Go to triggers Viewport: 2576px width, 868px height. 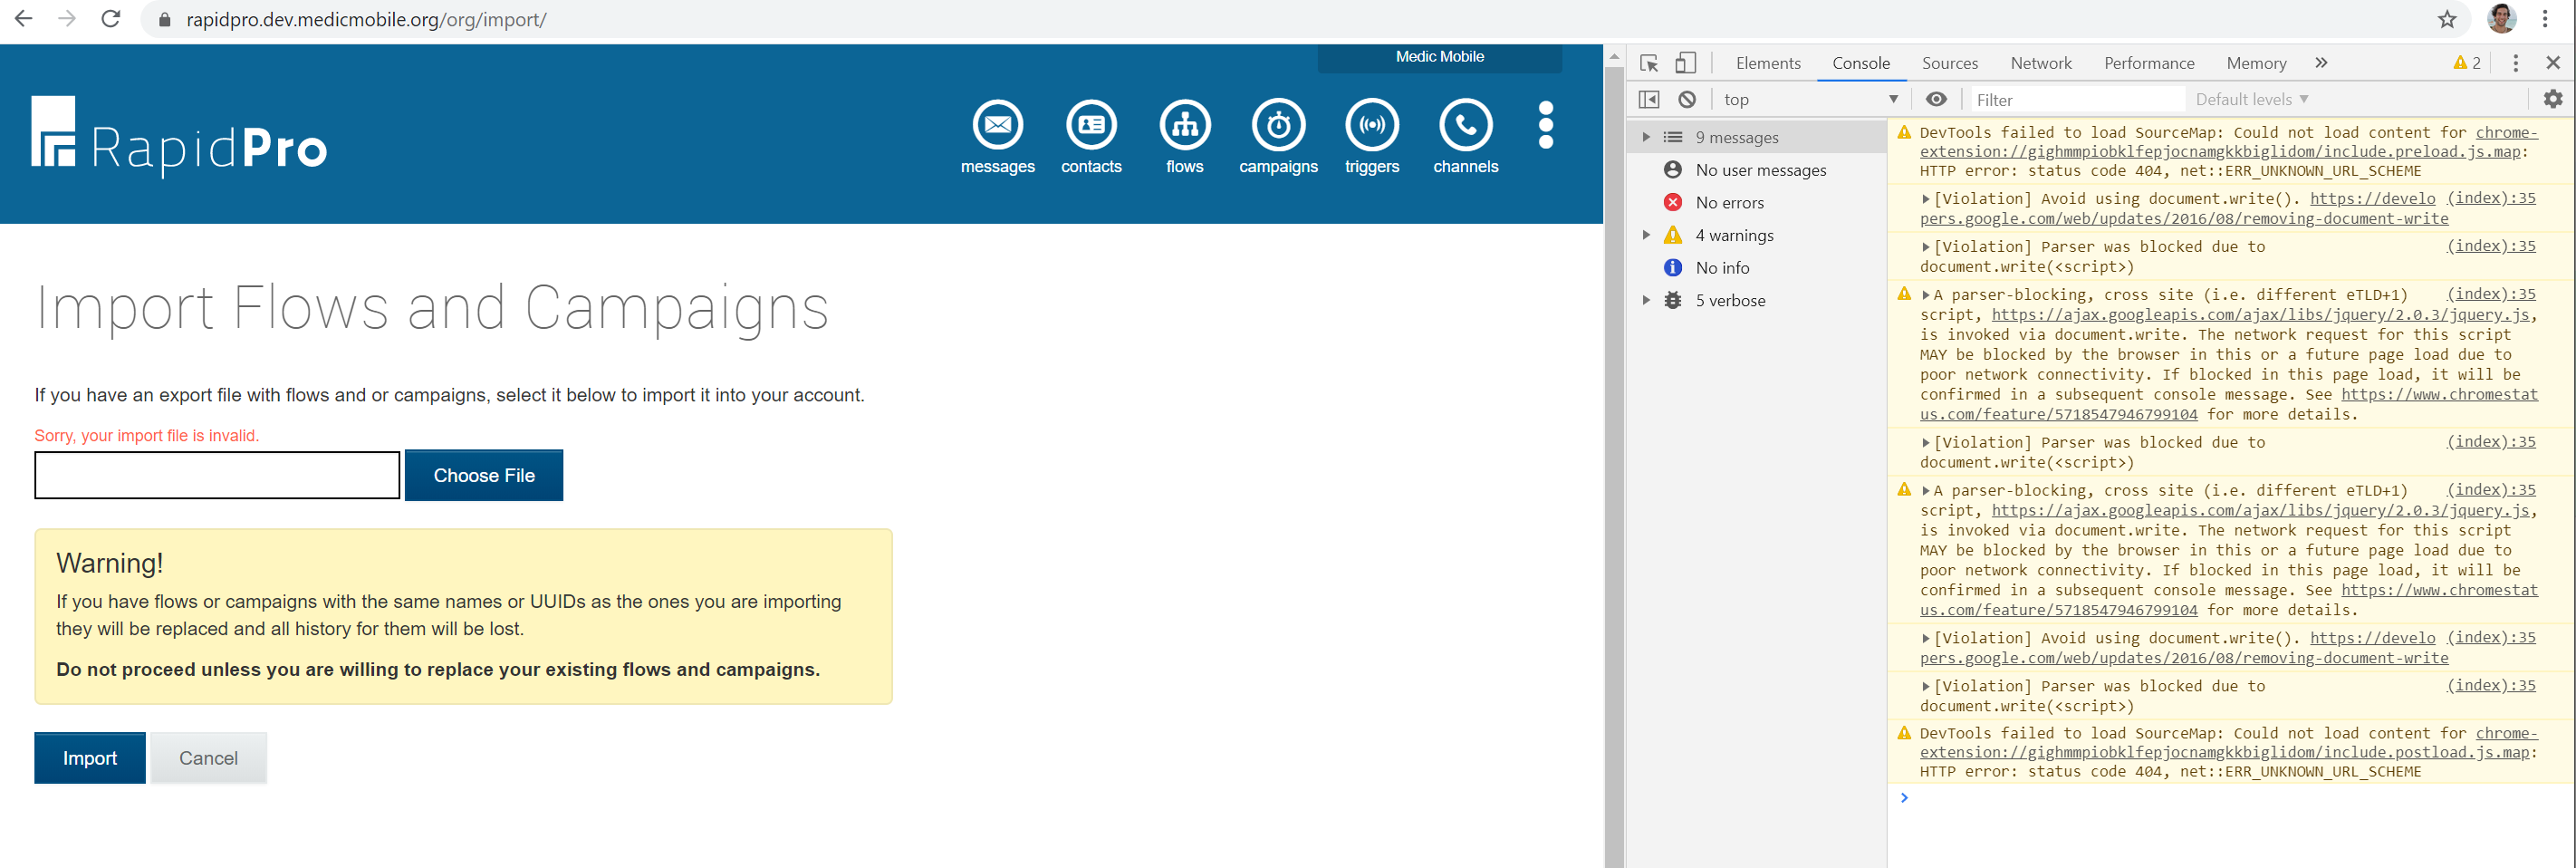click(x=1371, y=136)
